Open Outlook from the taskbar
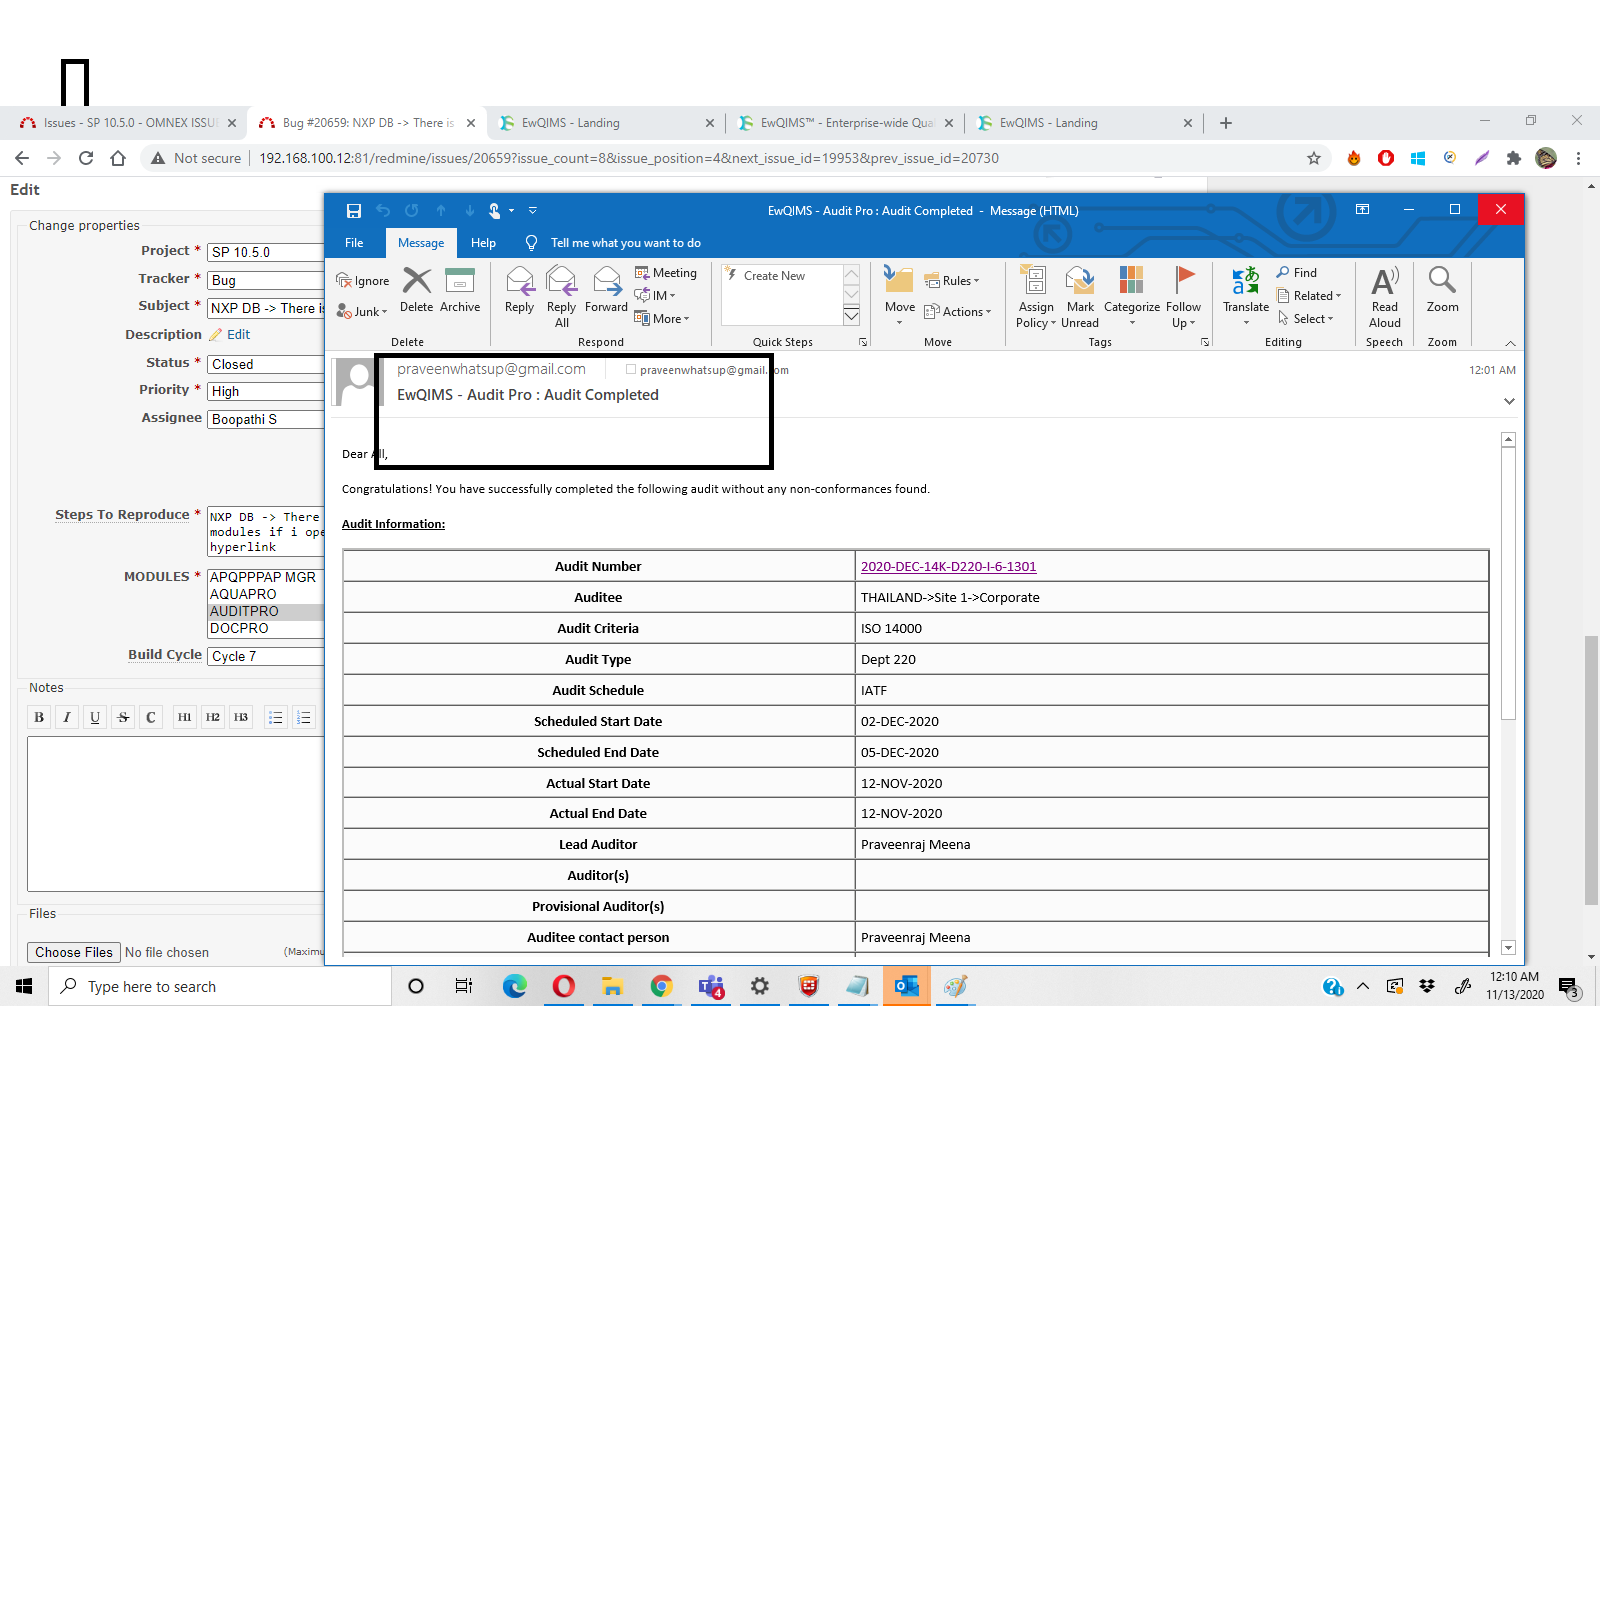The image size is (1600, 1610). click(x=907, y=987)
